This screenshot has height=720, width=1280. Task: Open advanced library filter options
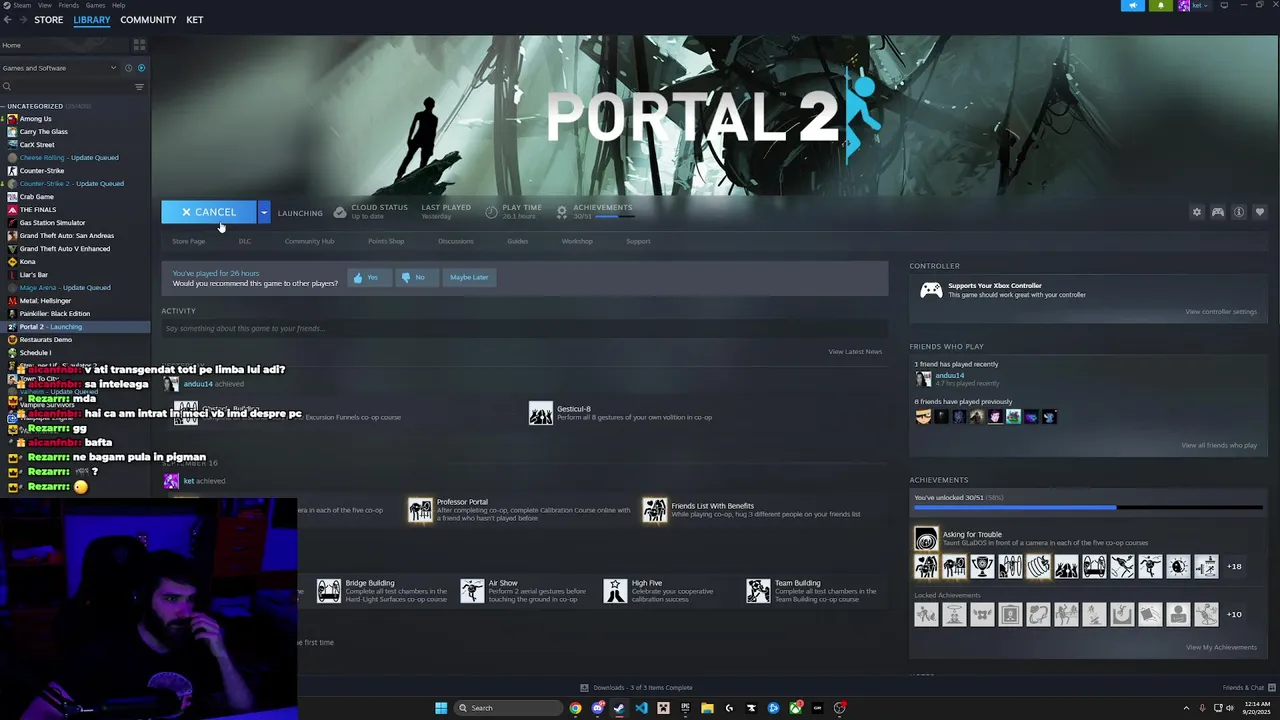139,87
